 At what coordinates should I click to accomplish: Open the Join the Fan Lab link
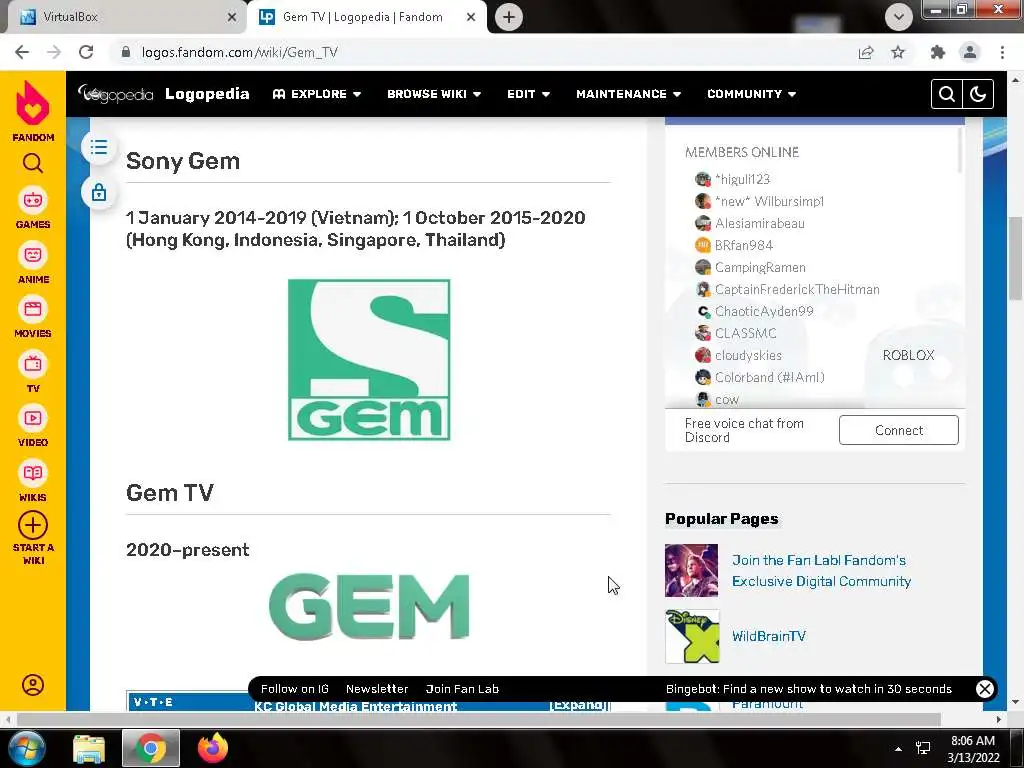pyautogui.click(x=821, y=571)
